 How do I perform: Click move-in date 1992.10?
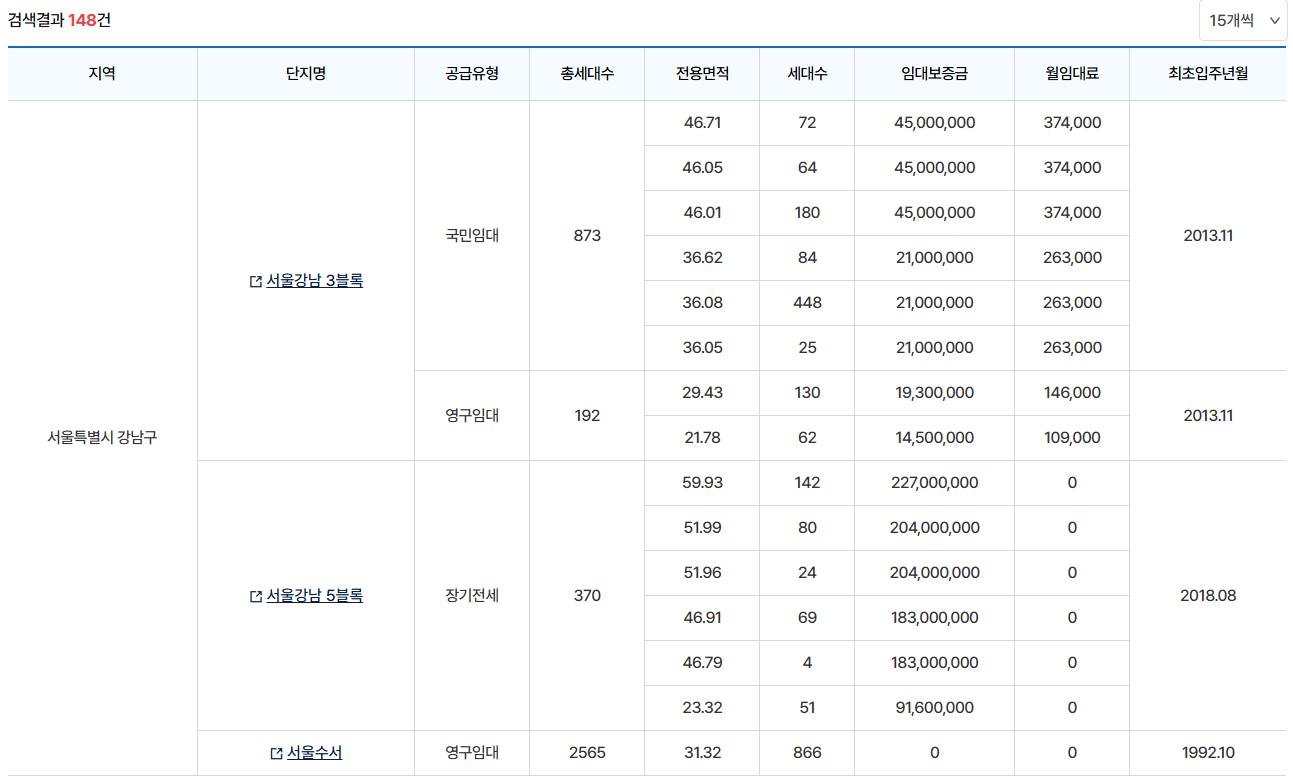coord(1208,753)
